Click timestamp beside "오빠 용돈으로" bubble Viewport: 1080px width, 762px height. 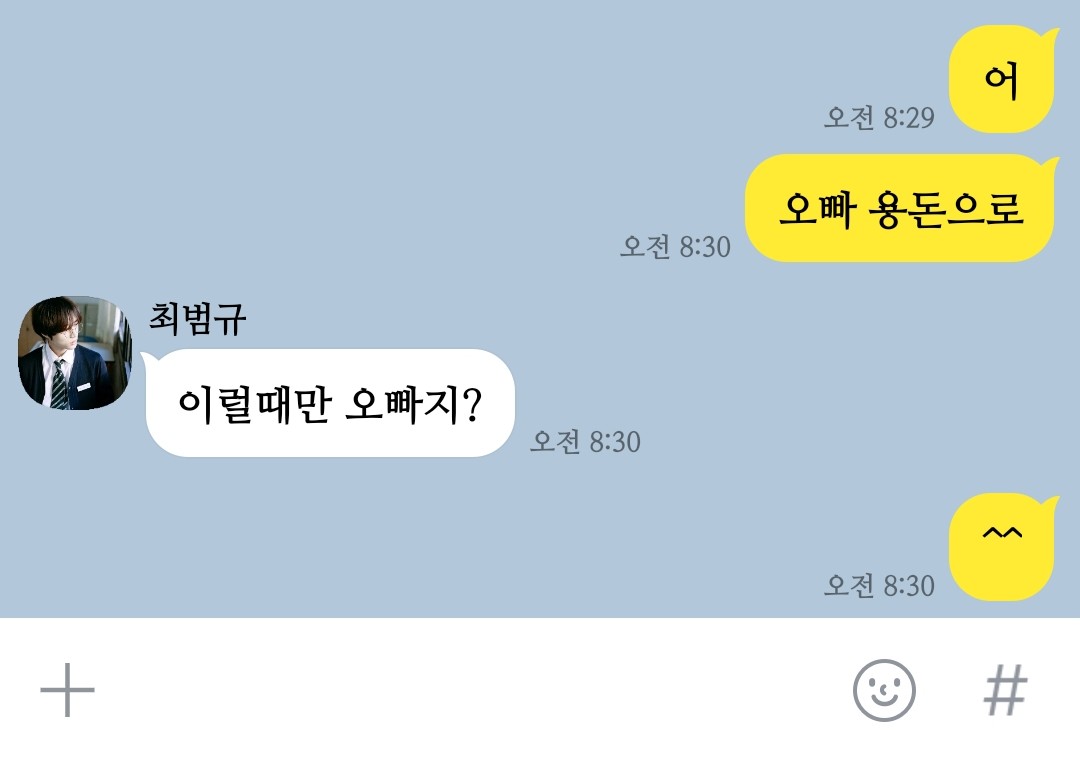[x=675, y=247]
